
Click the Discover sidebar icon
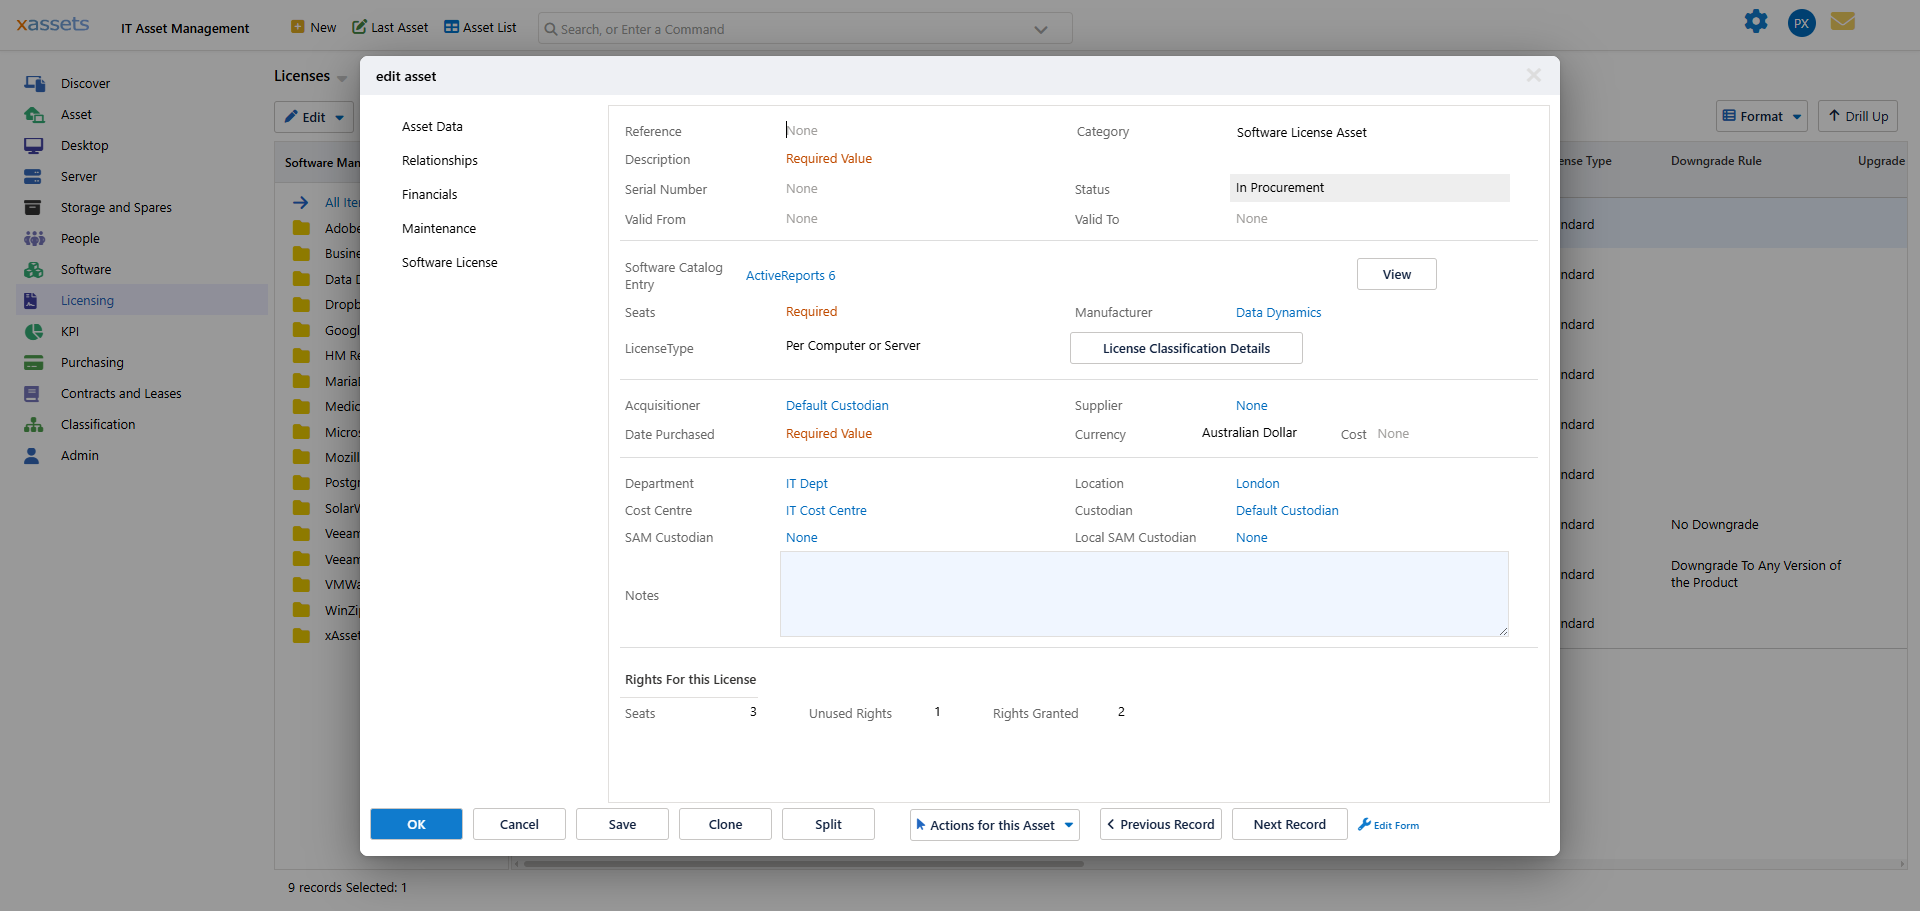[34, 84]
